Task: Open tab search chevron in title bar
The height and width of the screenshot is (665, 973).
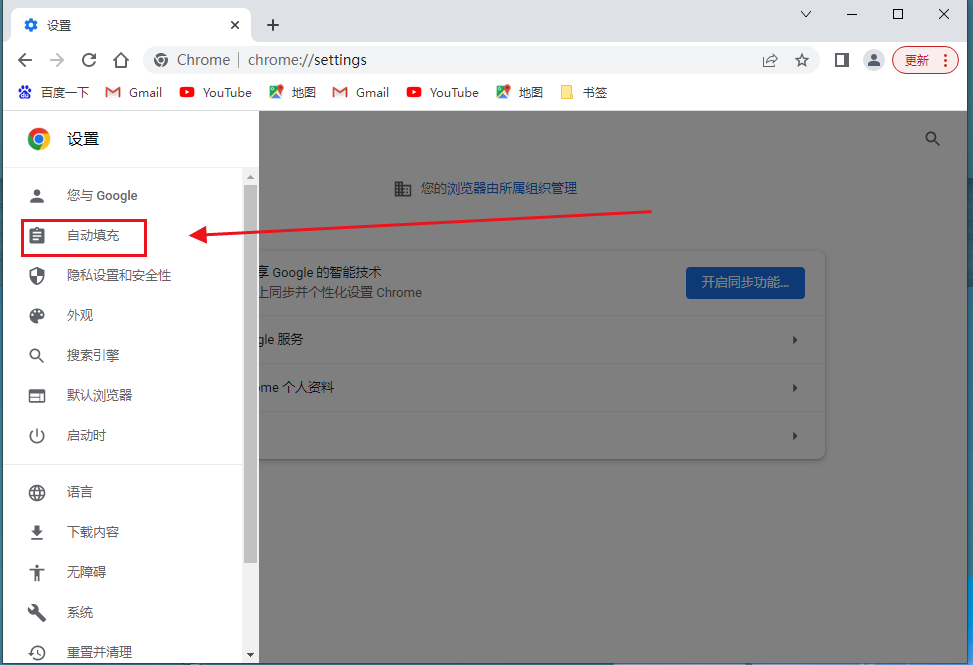Action: [x=806, y=14]
